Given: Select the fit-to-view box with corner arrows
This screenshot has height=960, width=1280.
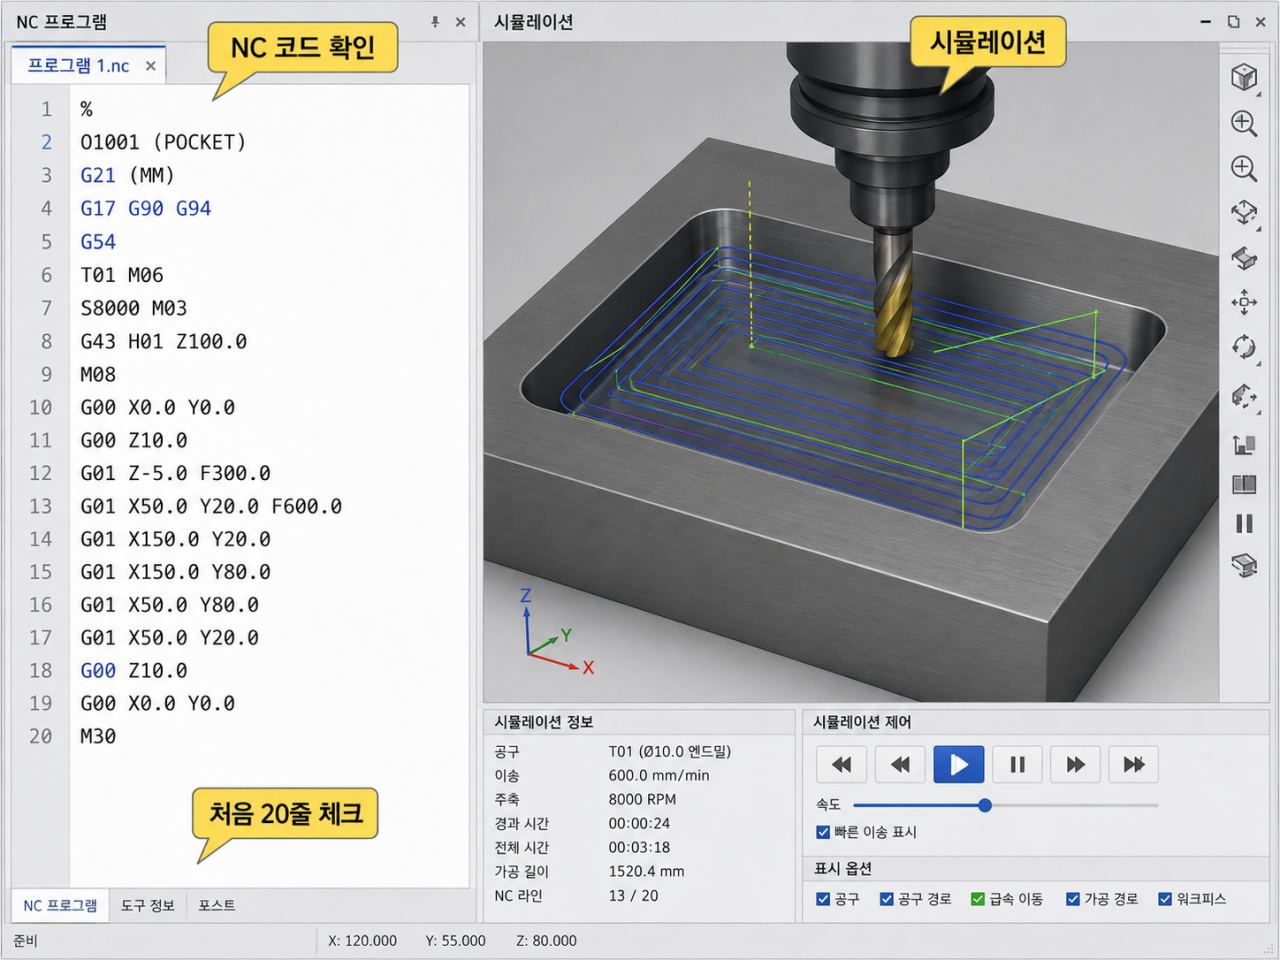Looking at the screenshot, I should click(x=1243, y=212).
